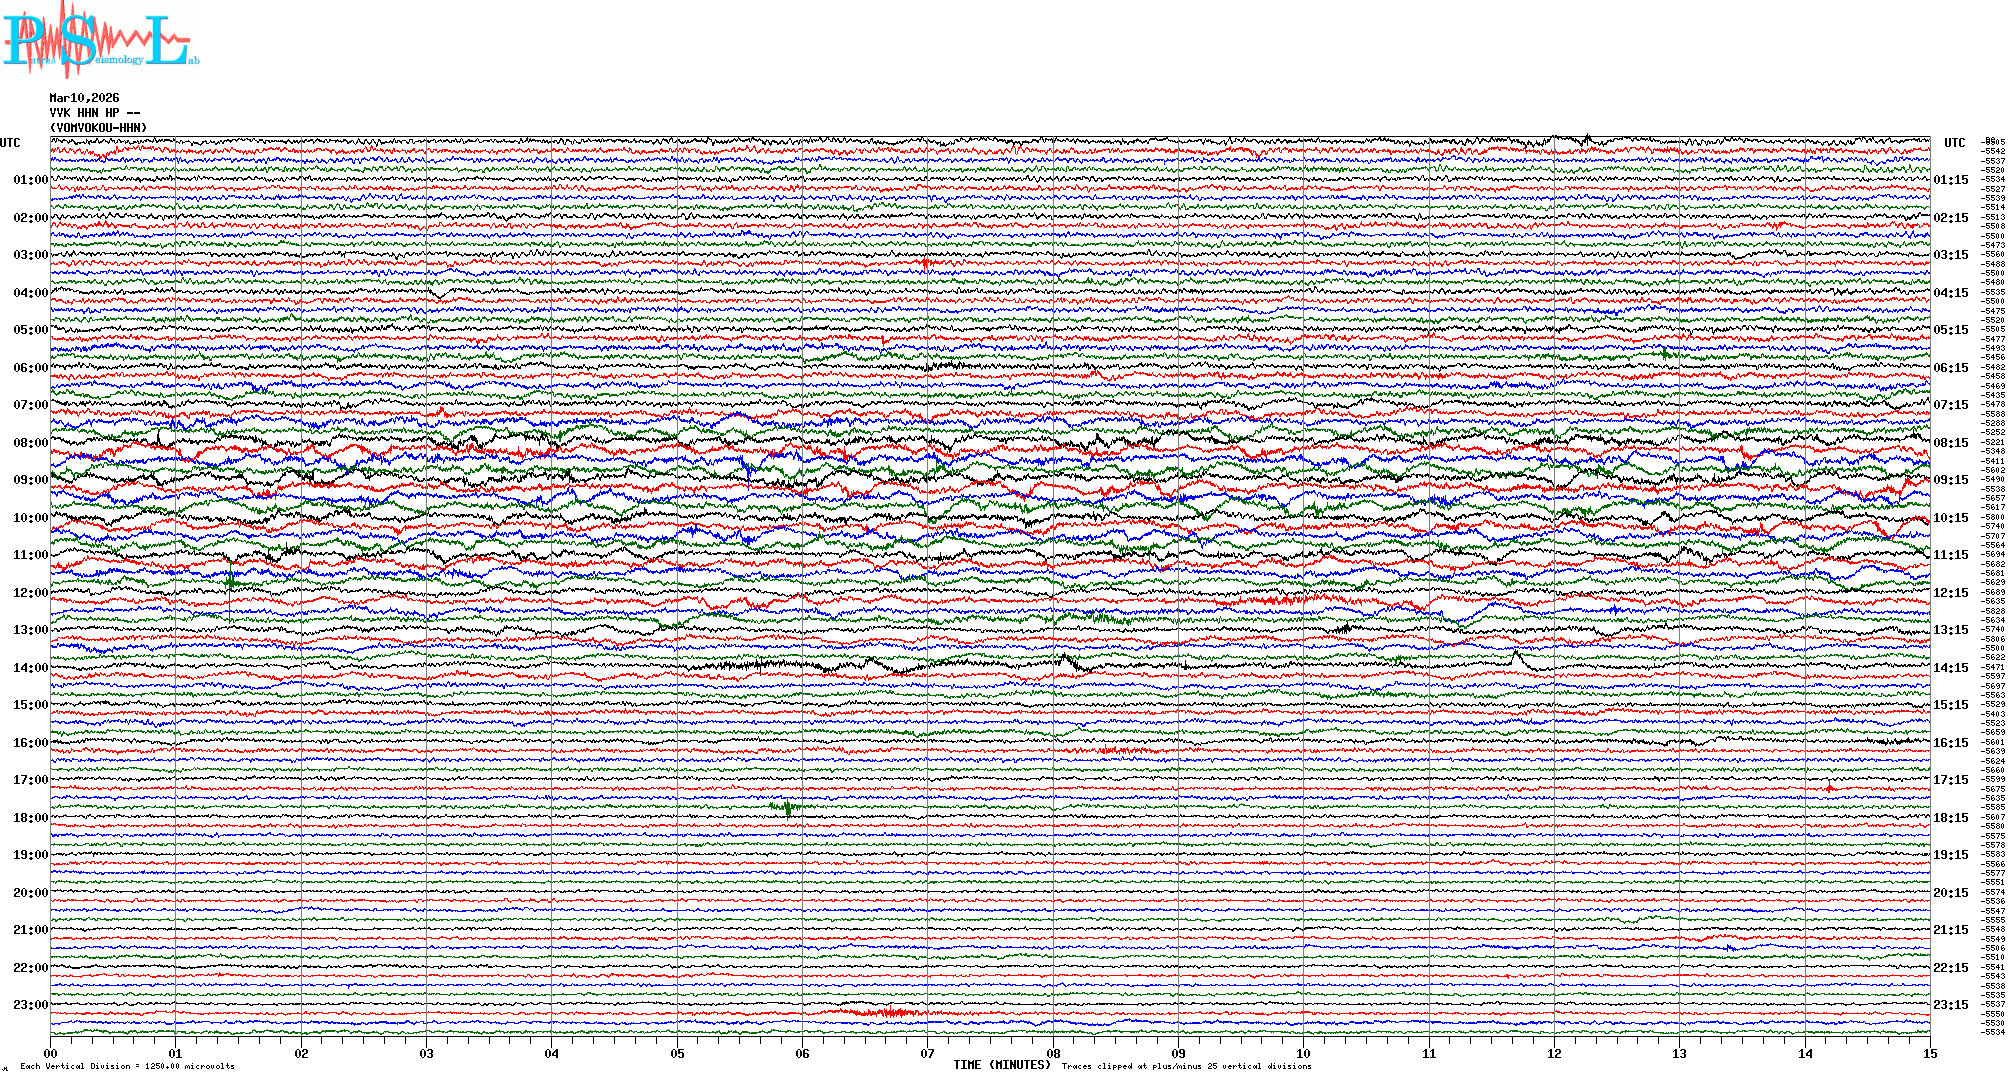Click the 23:00 hour label

pos(30,1005)
